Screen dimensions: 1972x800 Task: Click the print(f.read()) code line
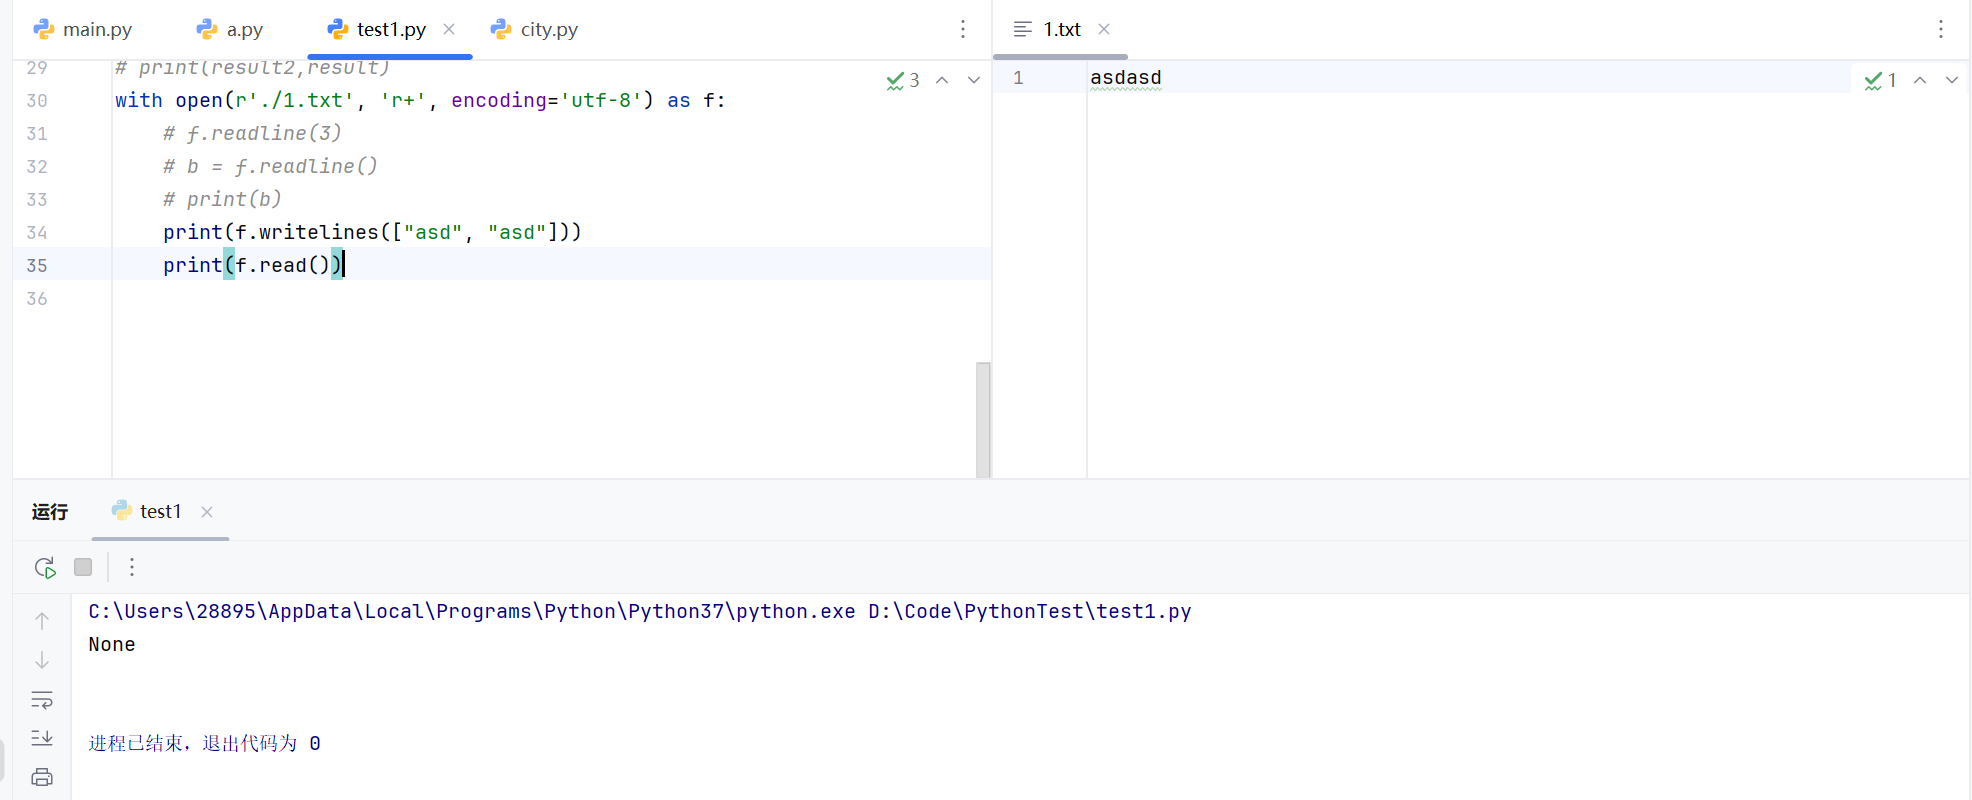(x=253, y=265)
